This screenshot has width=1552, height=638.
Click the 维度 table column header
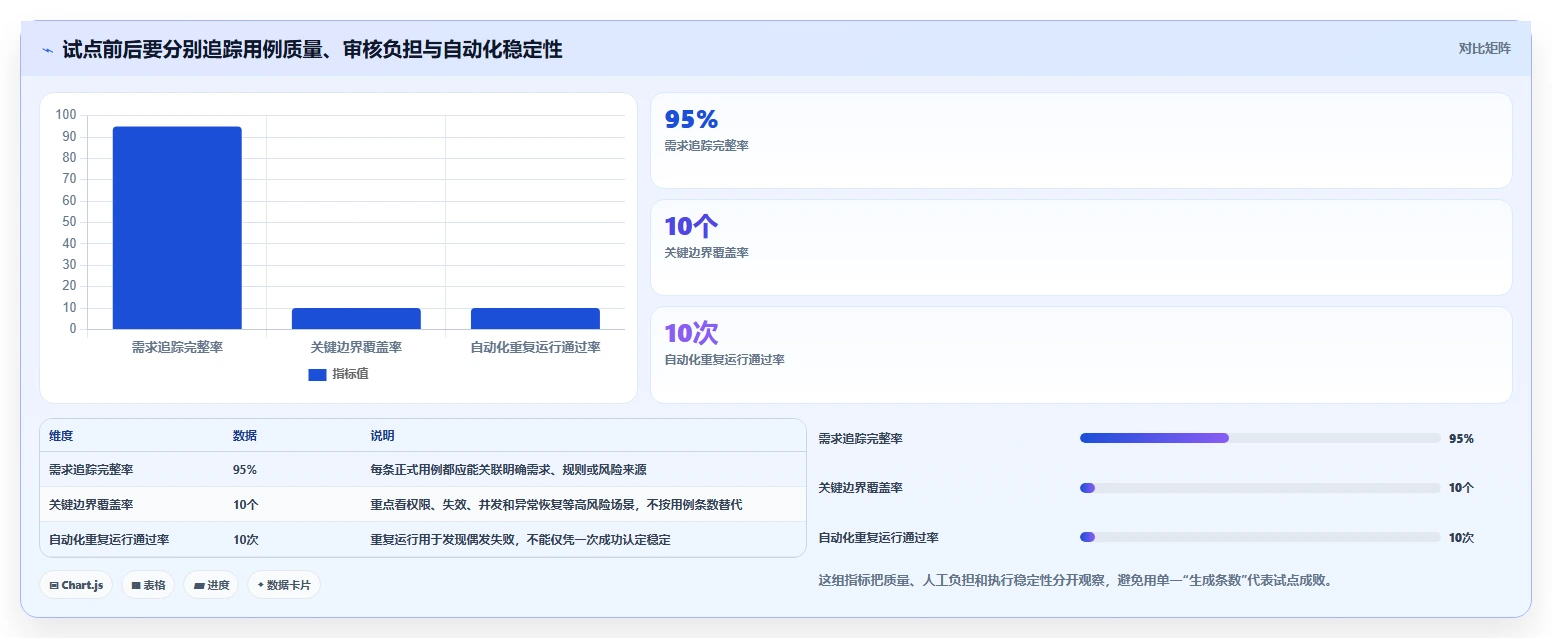(61, 436)
